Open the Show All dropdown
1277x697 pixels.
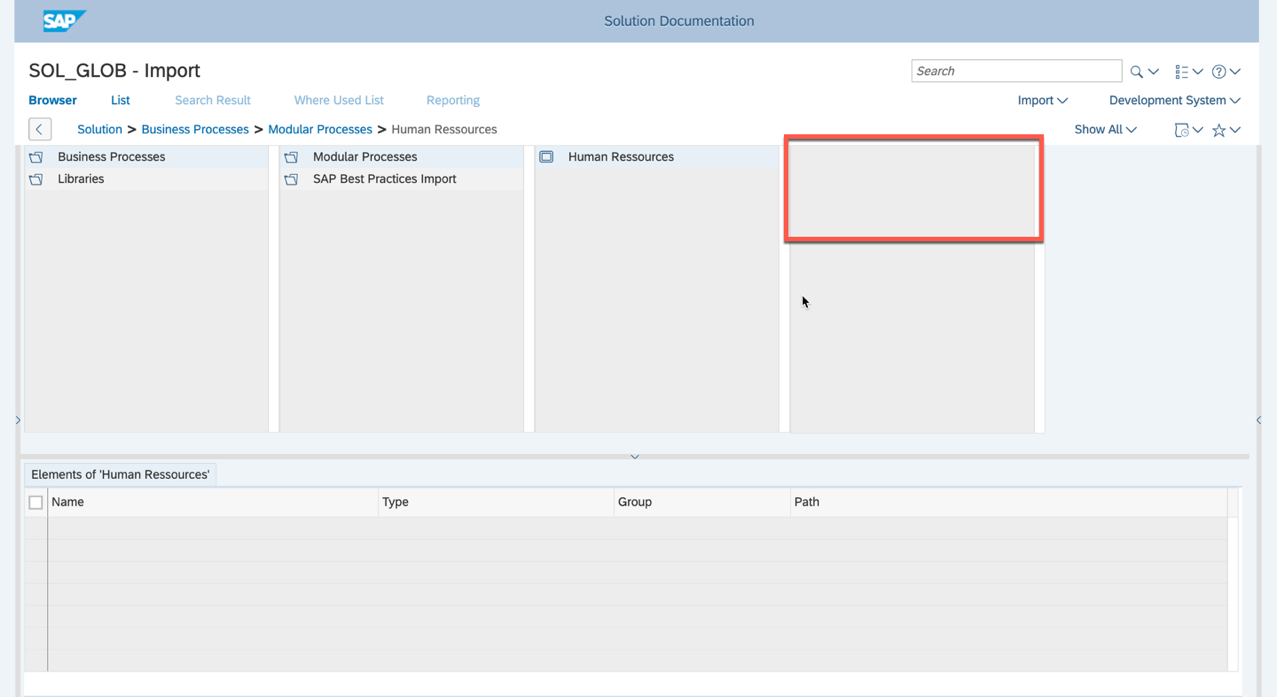pos(1104,129)
